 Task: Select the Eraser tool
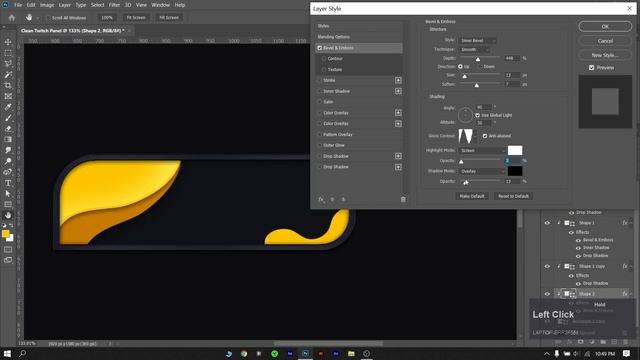point(8,129)
